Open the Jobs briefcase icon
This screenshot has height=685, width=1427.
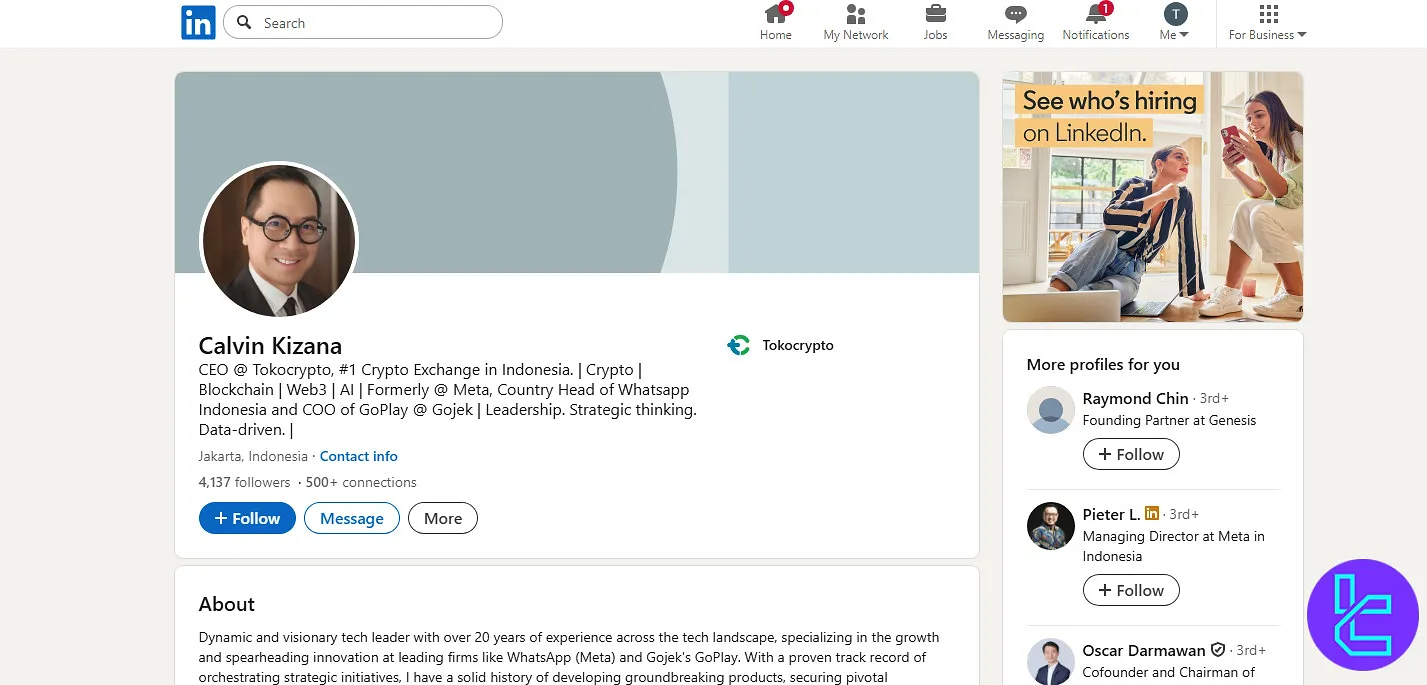click(x=936, y=13)
